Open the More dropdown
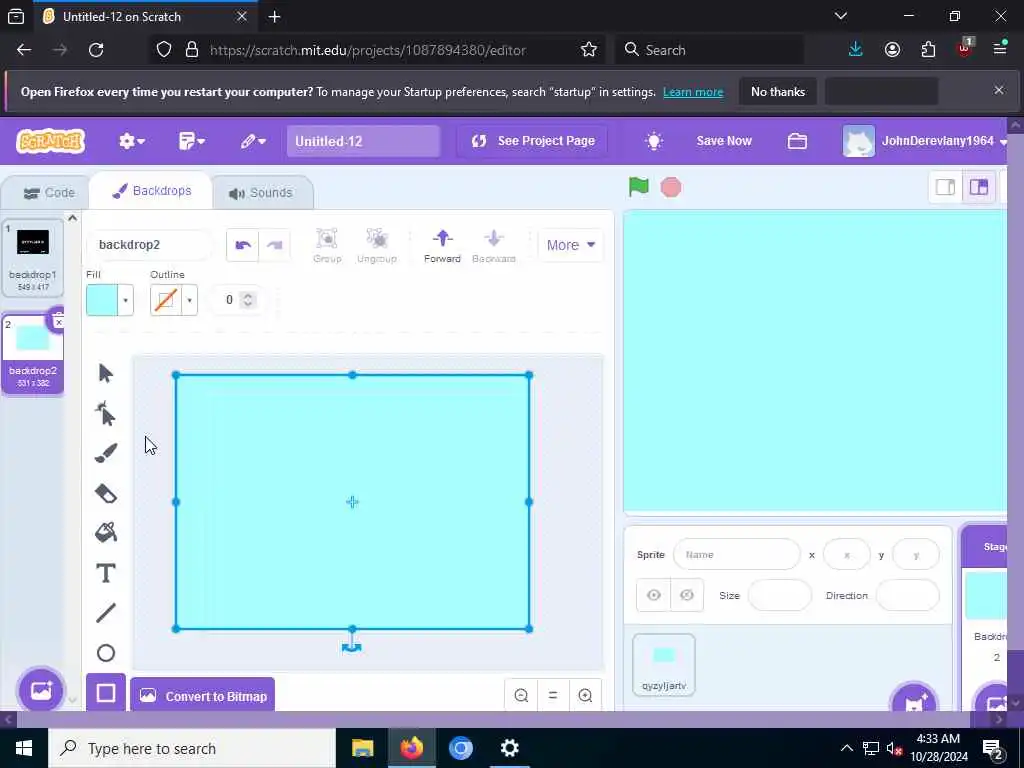 (x=571, y=245)
